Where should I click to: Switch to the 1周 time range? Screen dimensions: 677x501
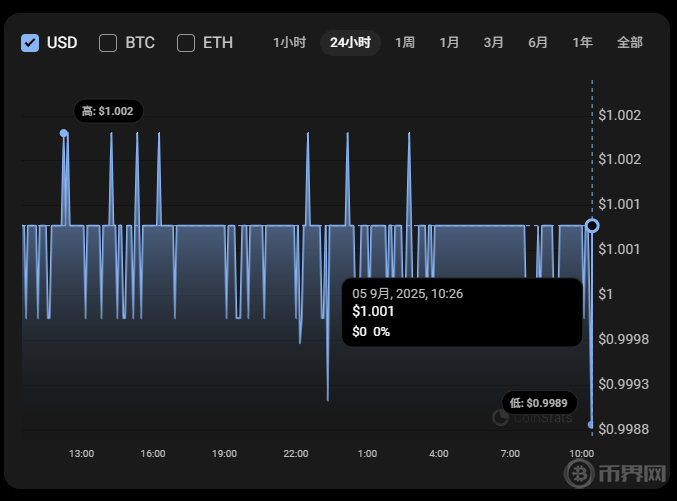tap(405, 43)
